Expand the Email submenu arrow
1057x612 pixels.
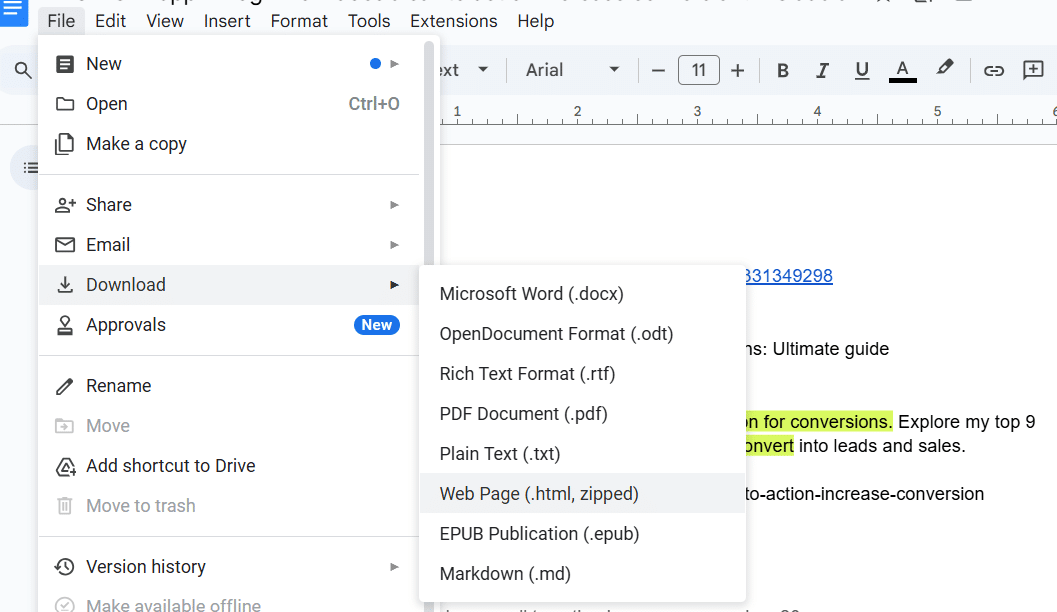394,245
